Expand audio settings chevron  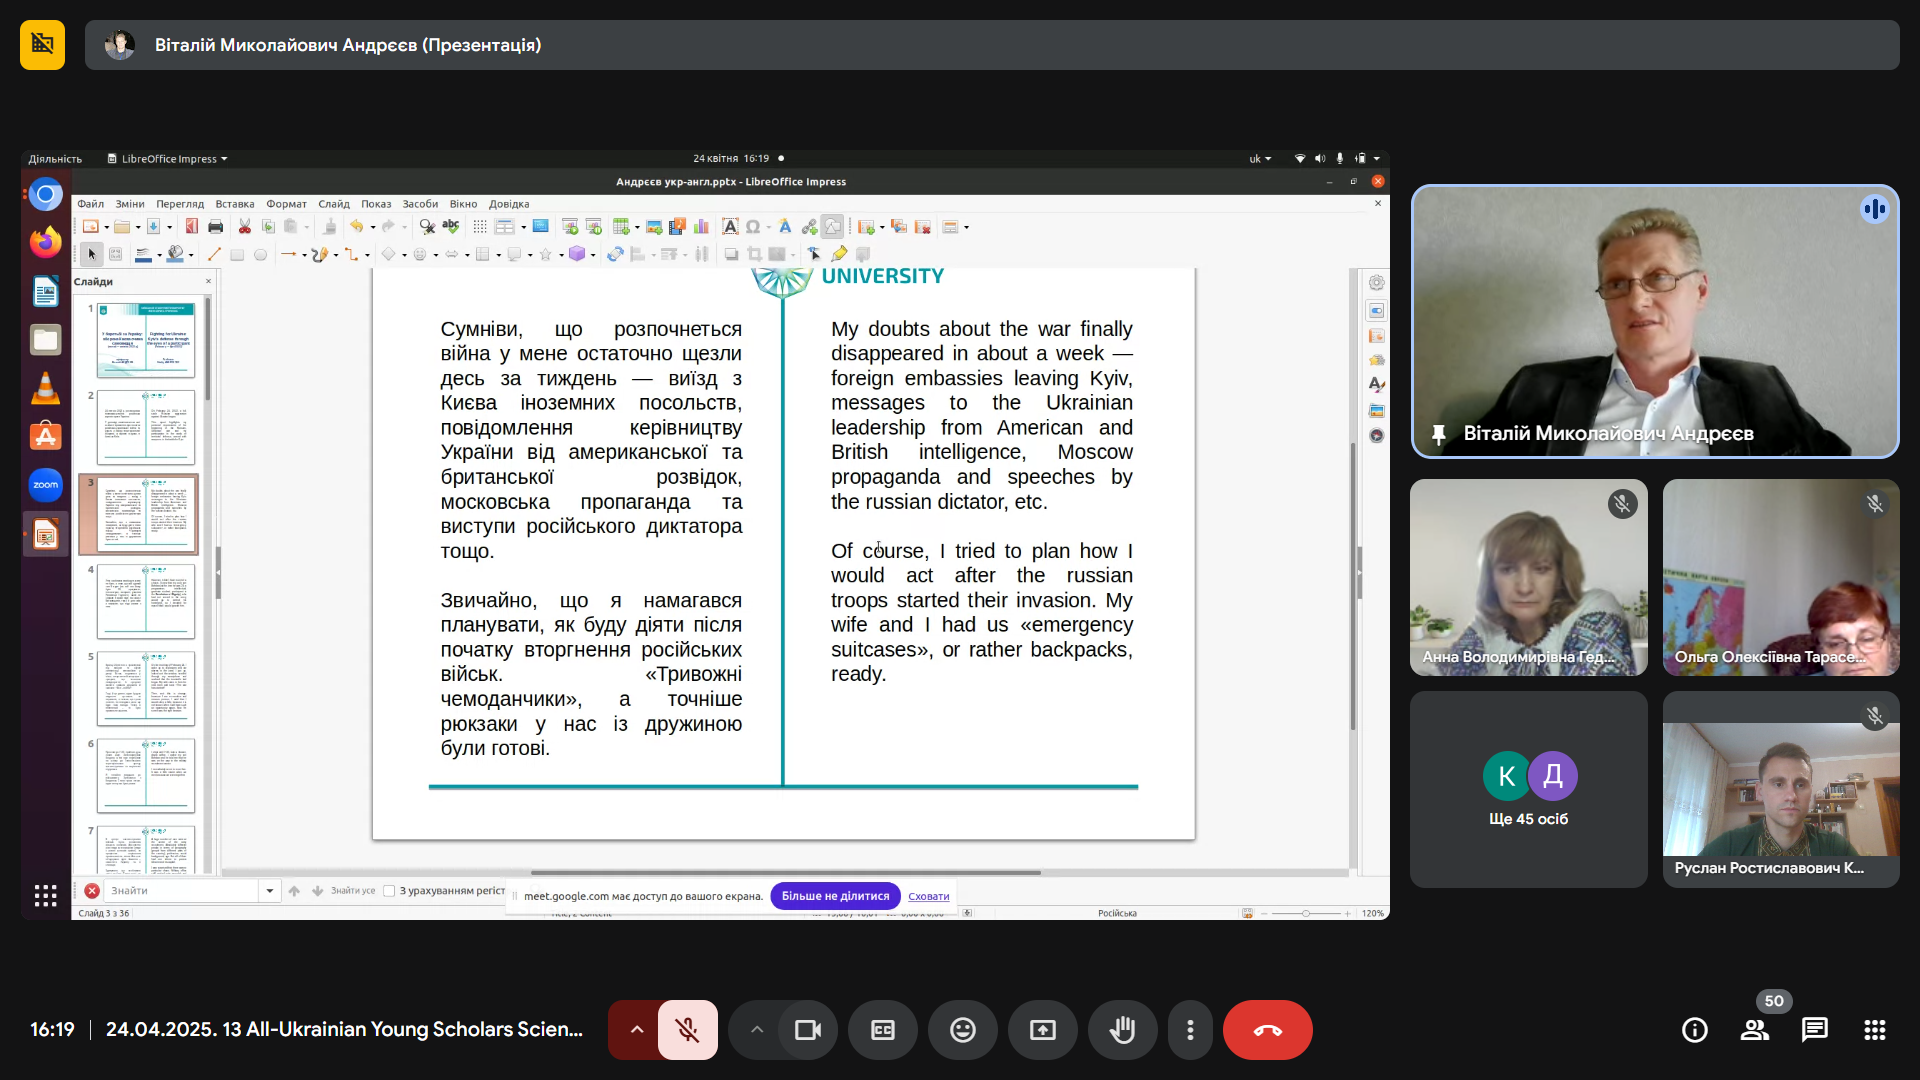[636, 1030]
